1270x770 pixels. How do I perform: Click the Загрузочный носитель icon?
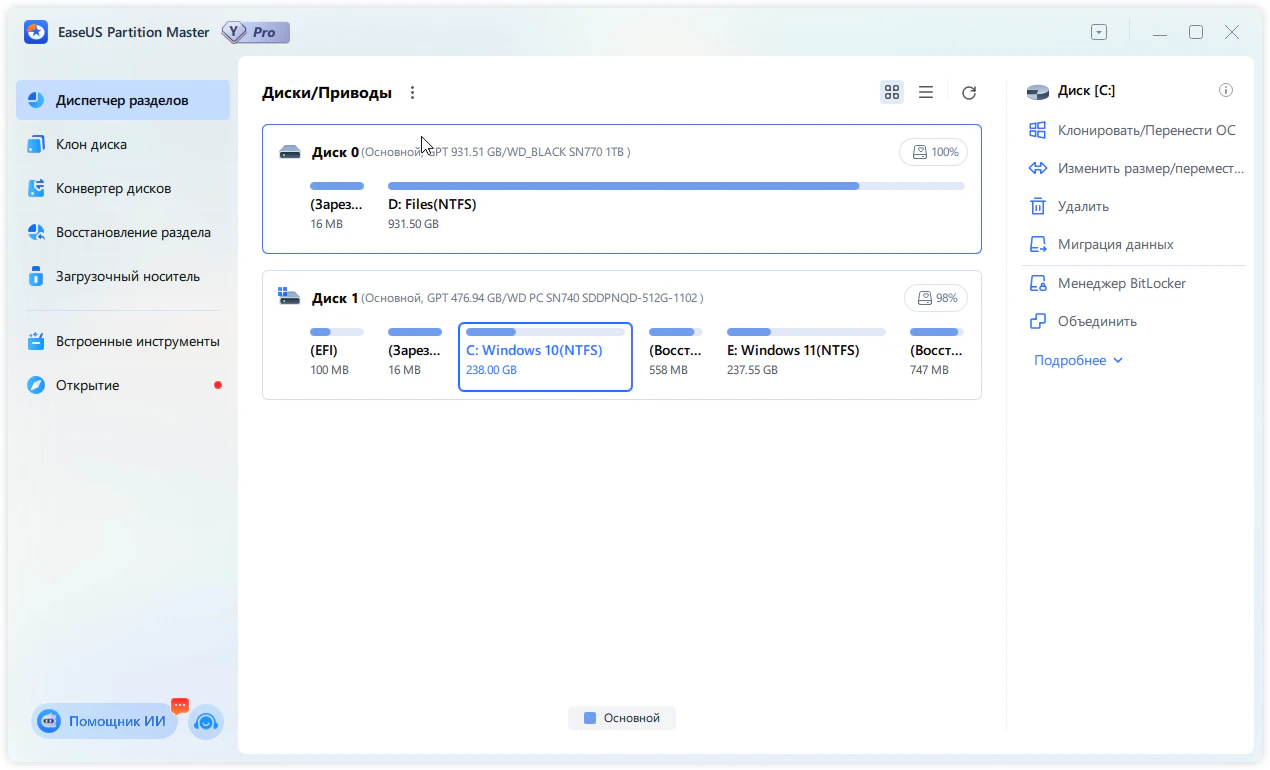click(37, 277)
